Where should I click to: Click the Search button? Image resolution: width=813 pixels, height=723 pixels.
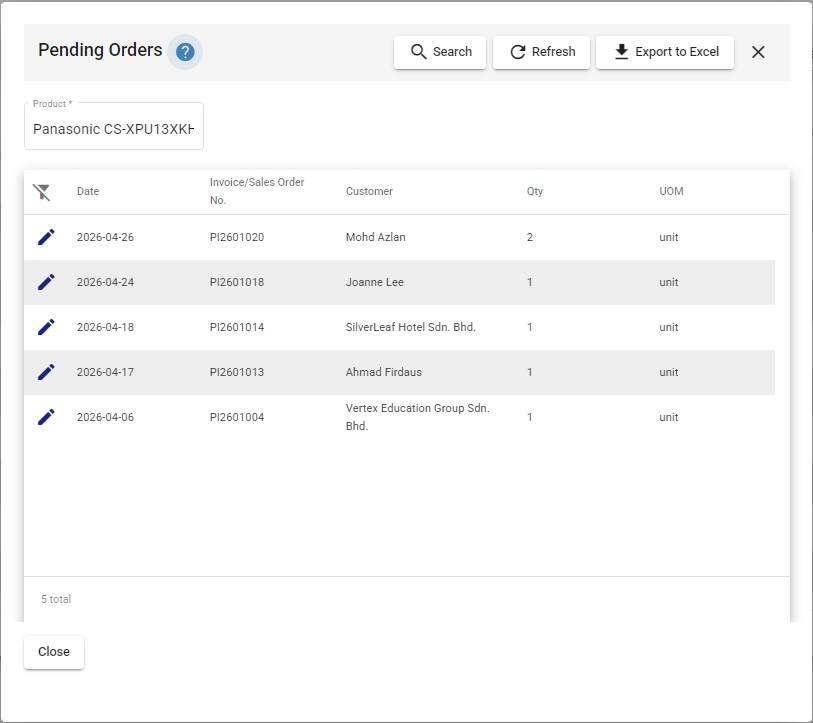440,52
